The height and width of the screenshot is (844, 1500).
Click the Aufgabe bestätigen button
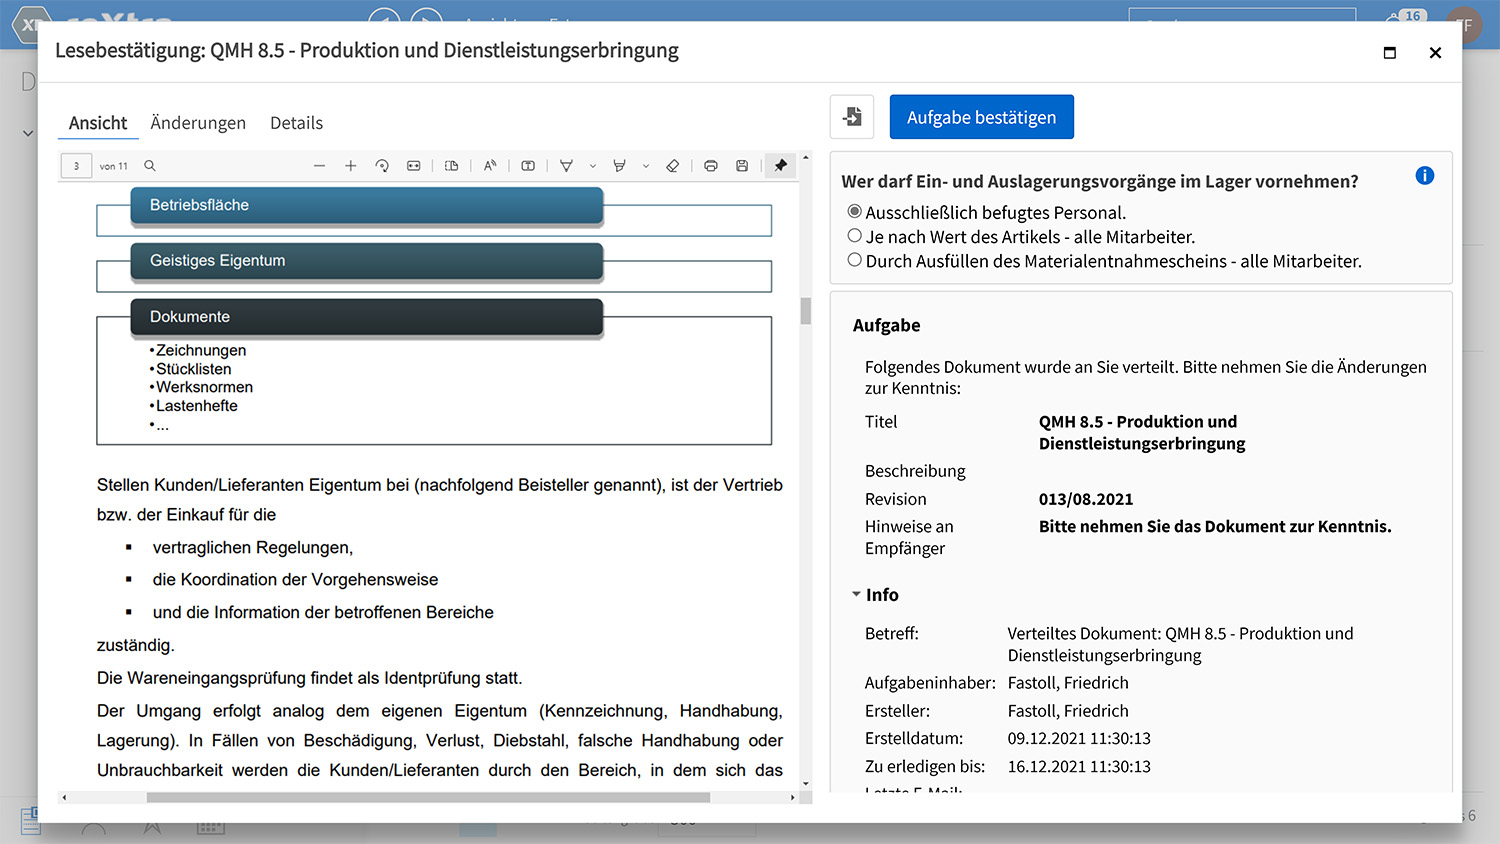[x=982, y=117]
